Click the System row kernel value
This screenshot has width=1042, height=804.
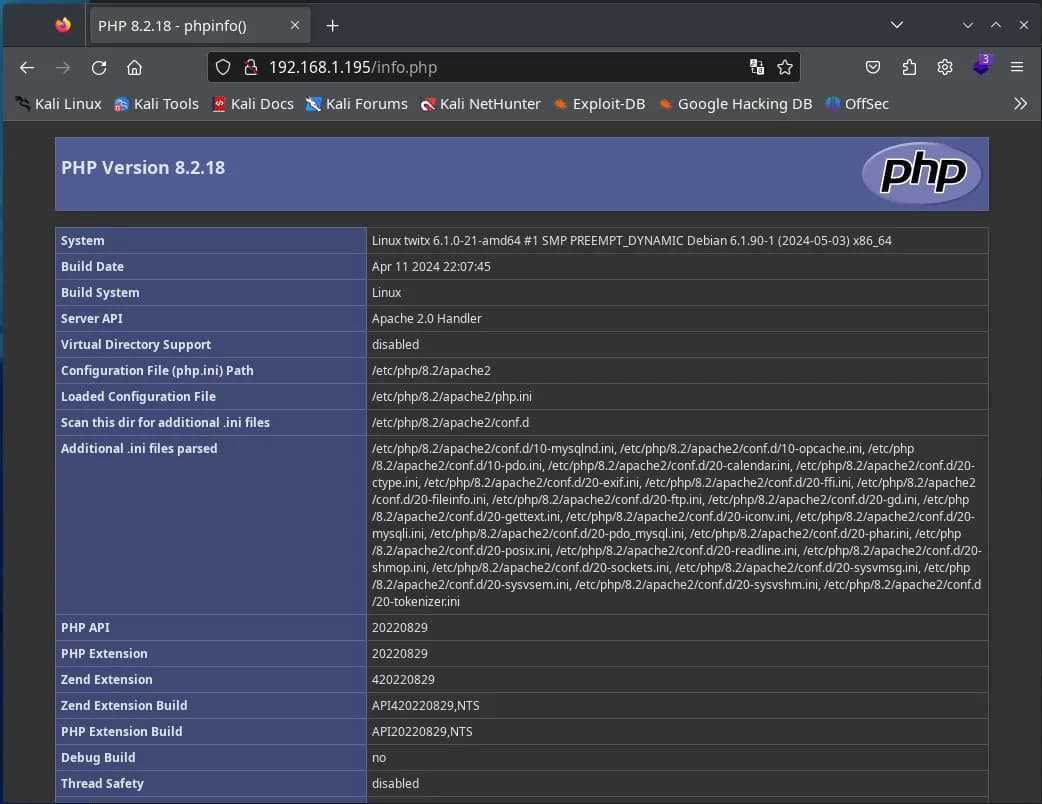pyautogui.click(x=631, y=241)
